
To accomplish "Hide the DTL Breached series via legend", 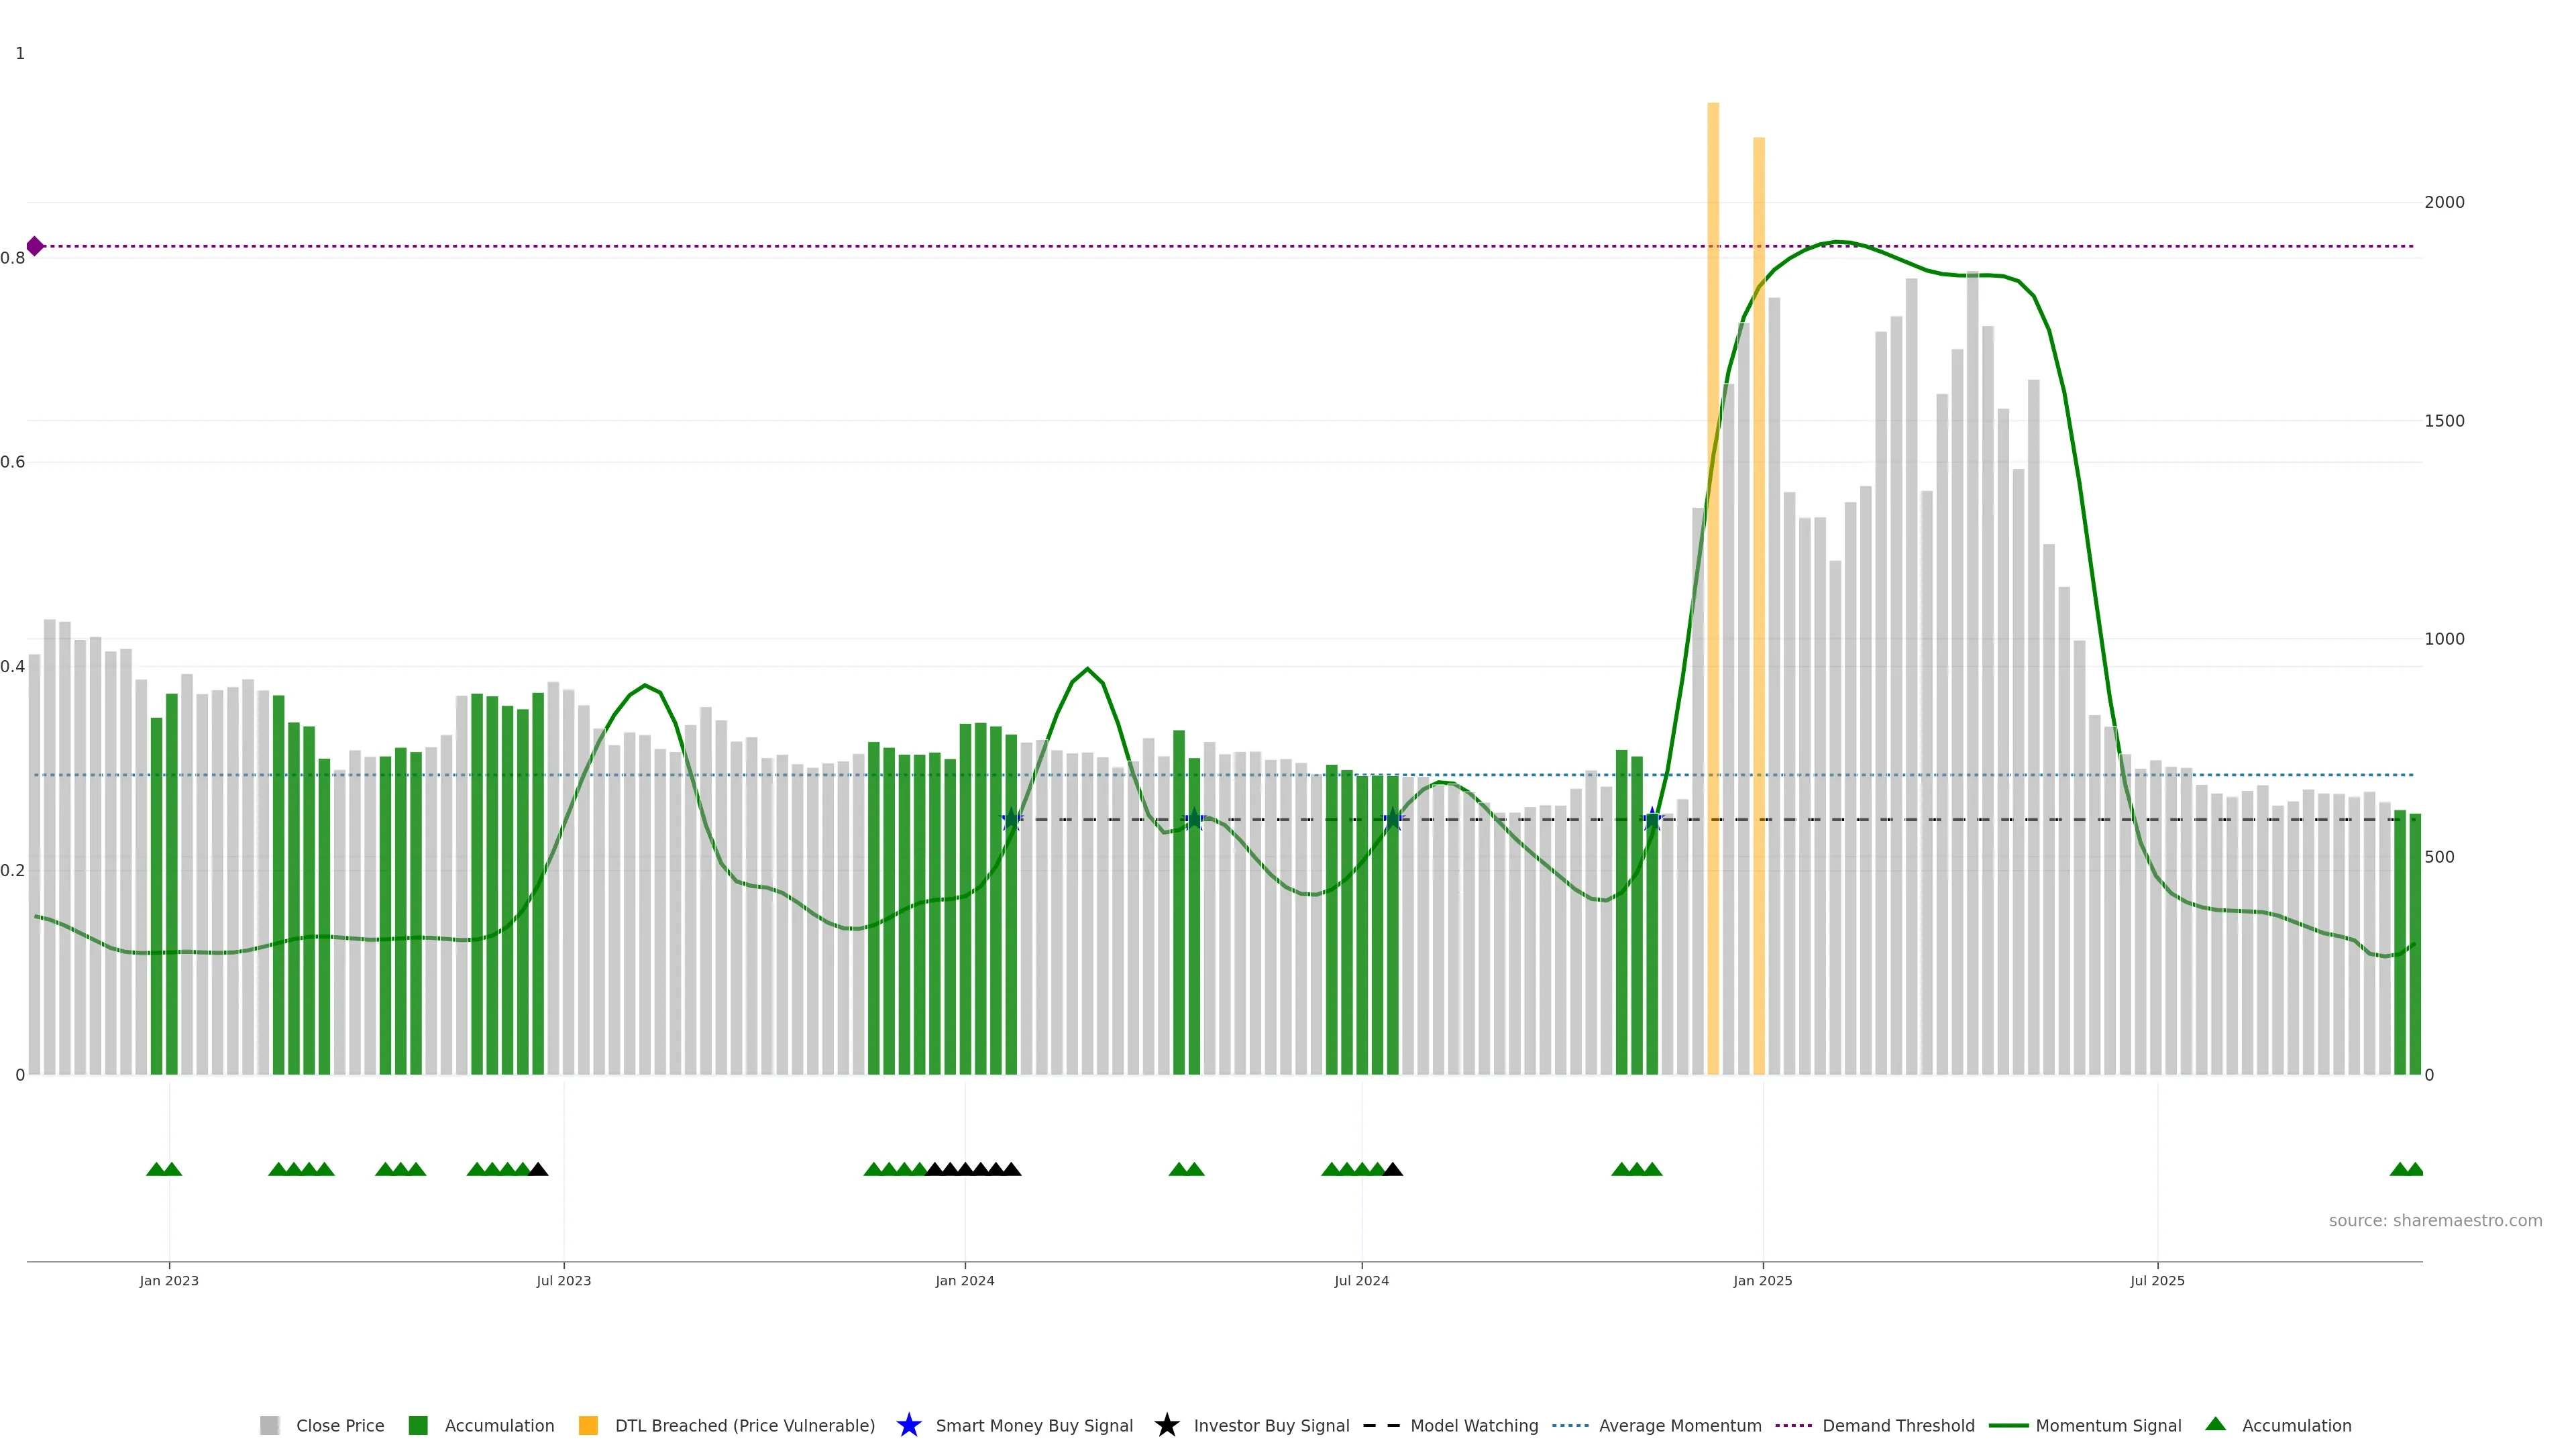I will pos(744,1425).
